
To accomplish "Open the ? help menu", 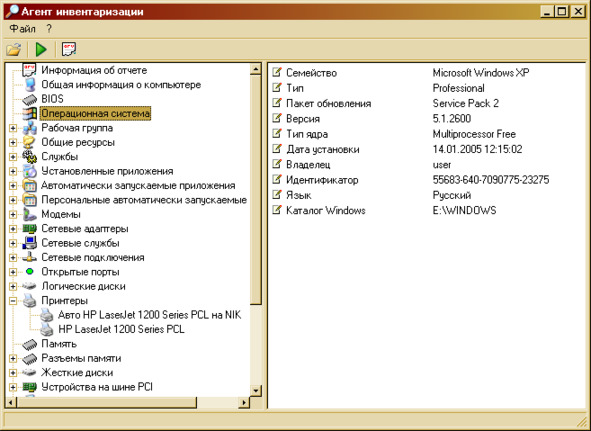I will coord(49,29).
